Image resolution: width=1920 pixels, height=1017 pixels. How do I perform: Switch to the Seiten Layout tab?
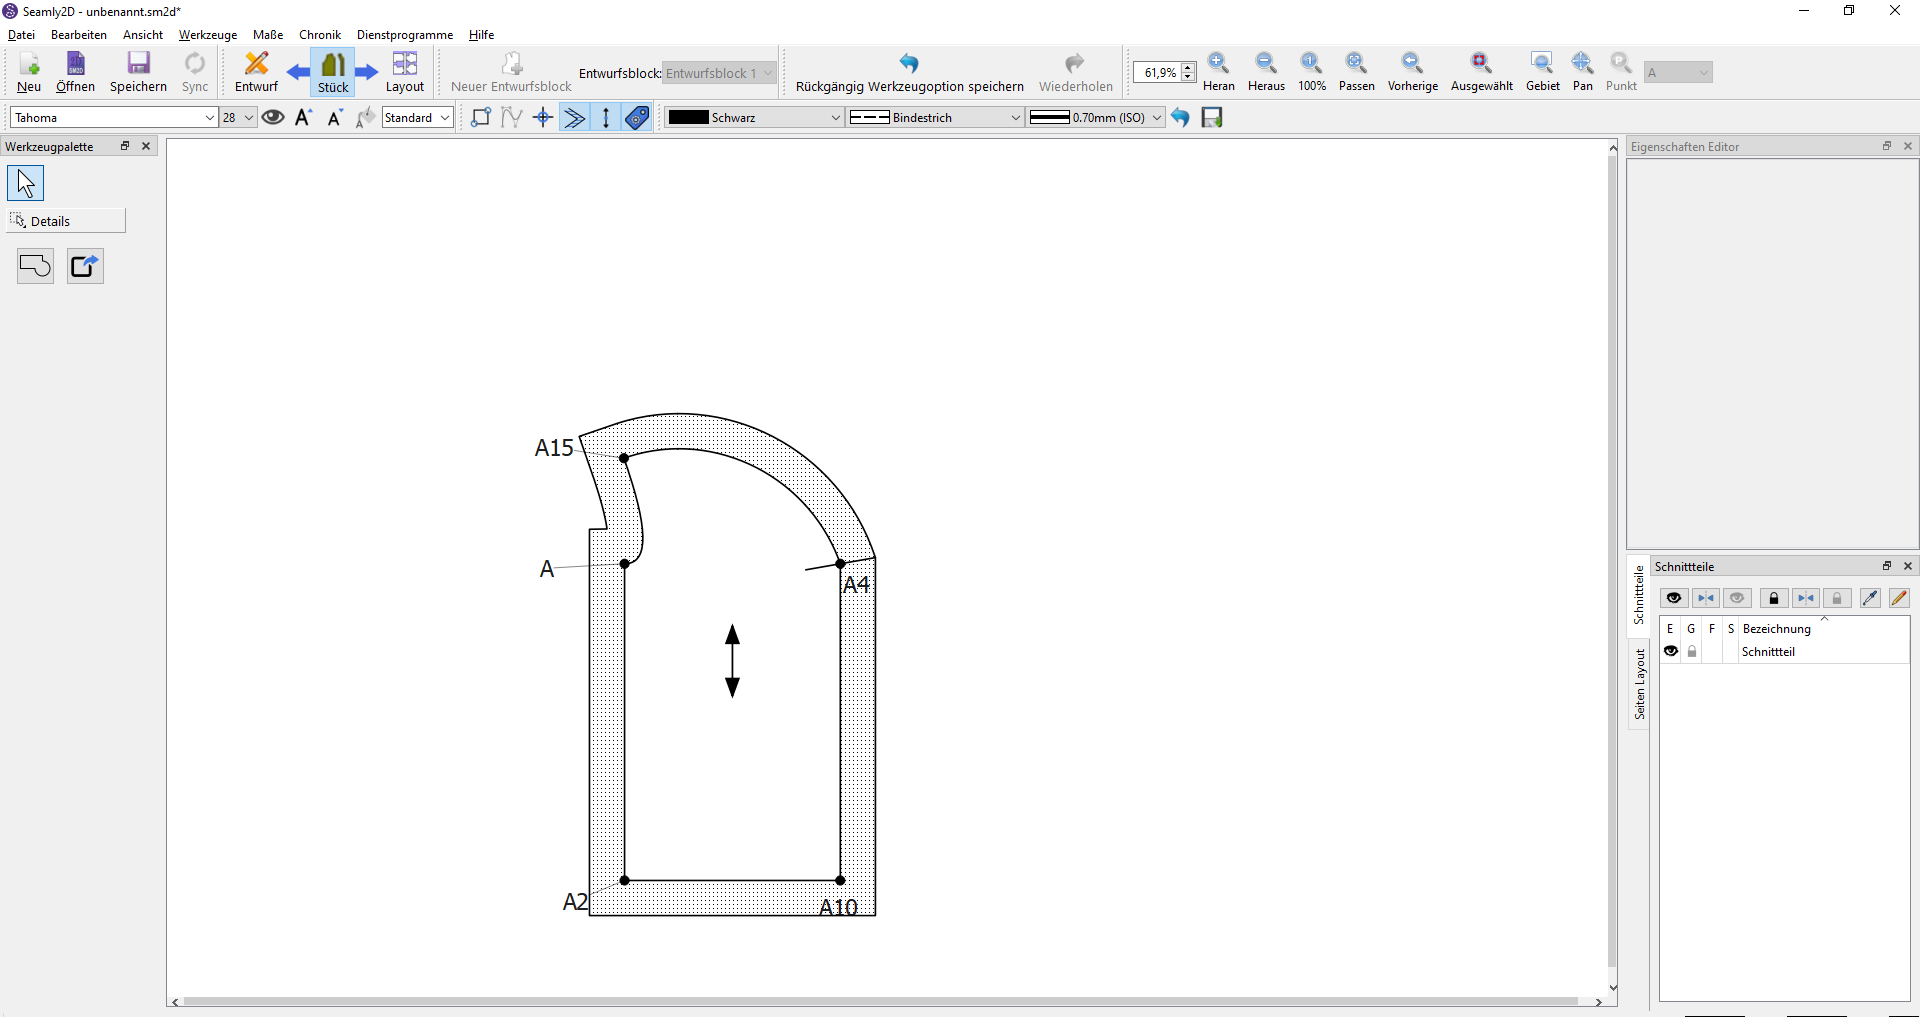click(1639, 684)
